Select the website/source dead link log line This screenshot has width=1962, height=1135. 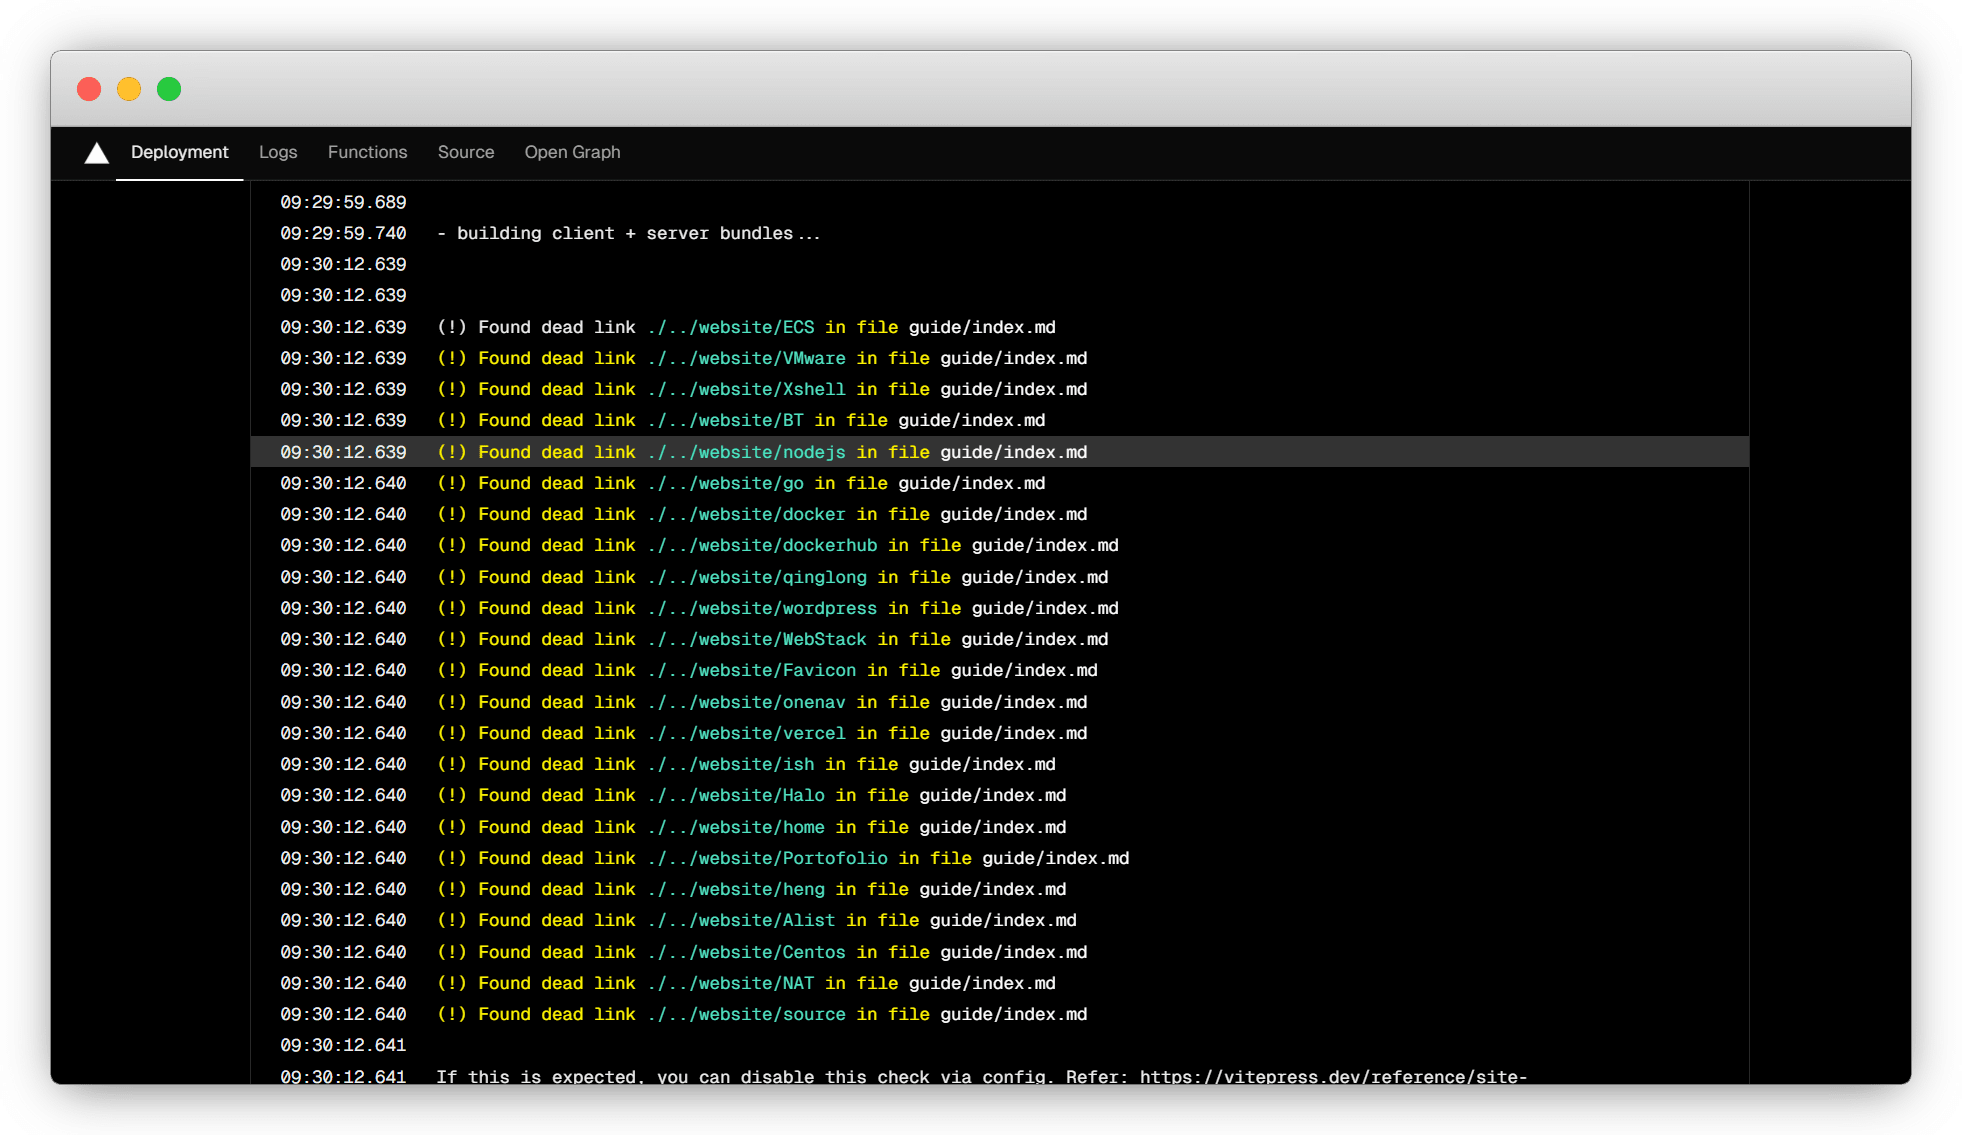pos(762,1014)
